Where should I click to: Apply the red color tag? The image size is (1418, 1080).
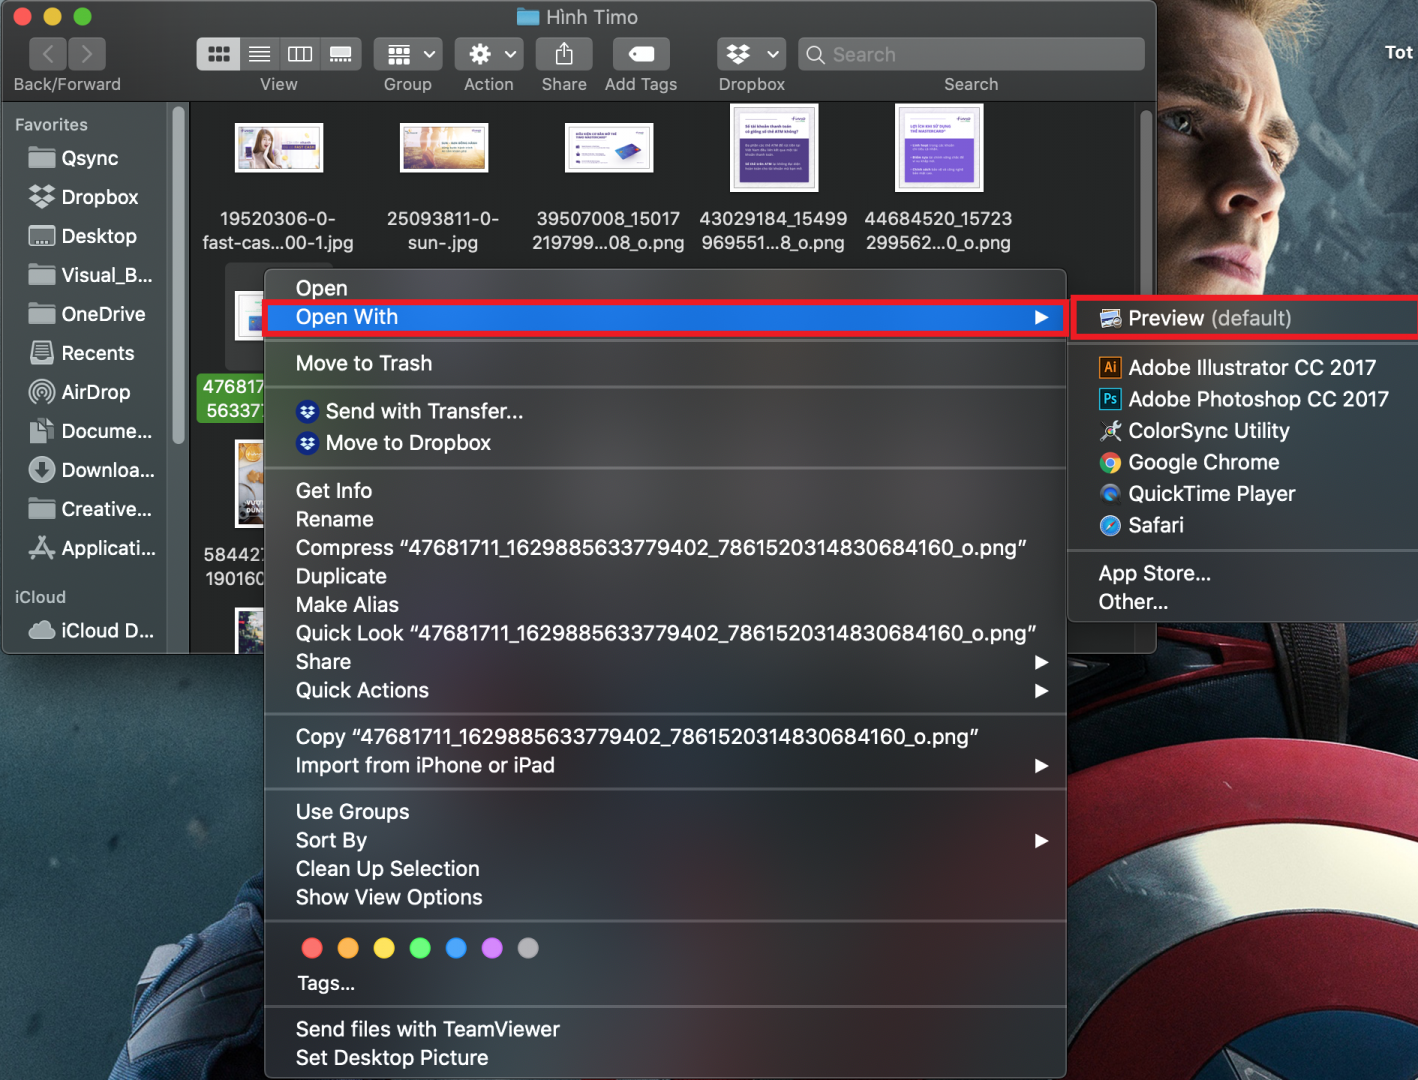pyautogui.click(x=312, y=948)
